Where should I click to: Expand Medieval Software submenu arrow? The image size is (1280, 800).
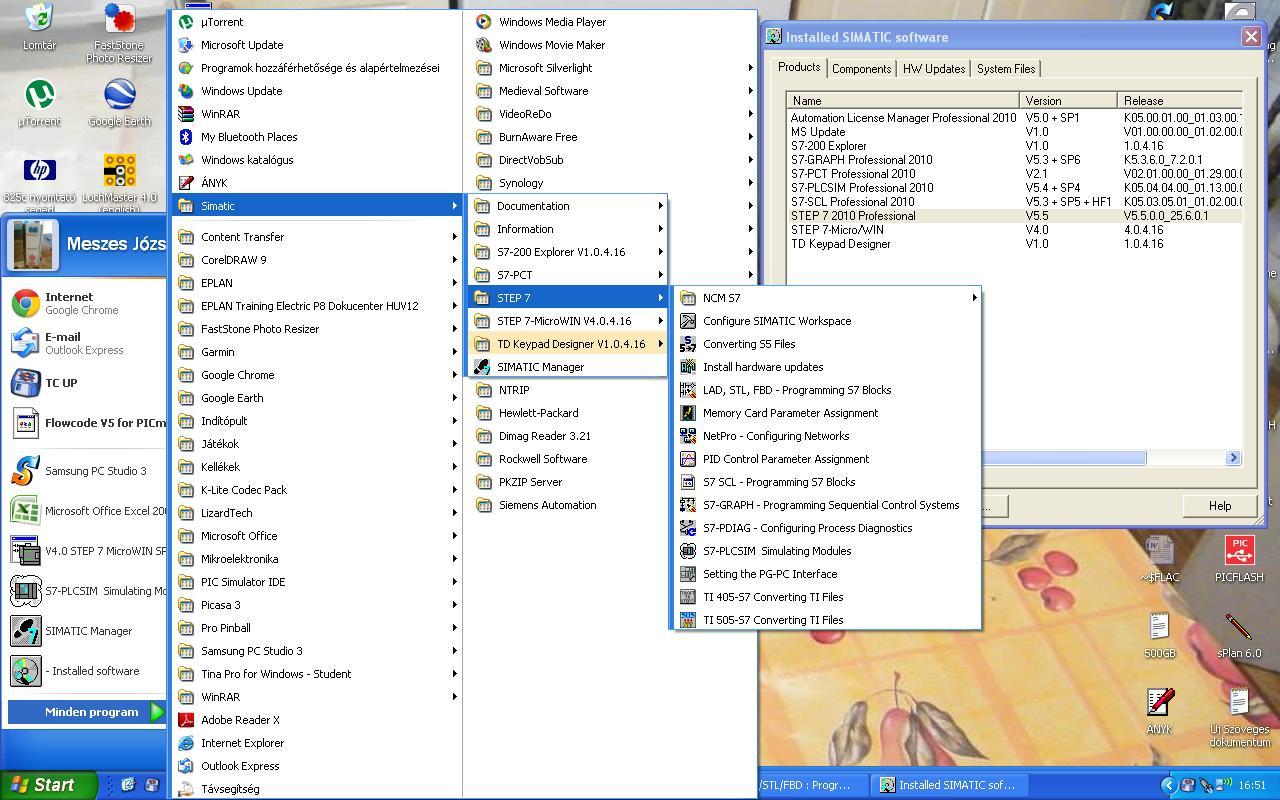750,91
